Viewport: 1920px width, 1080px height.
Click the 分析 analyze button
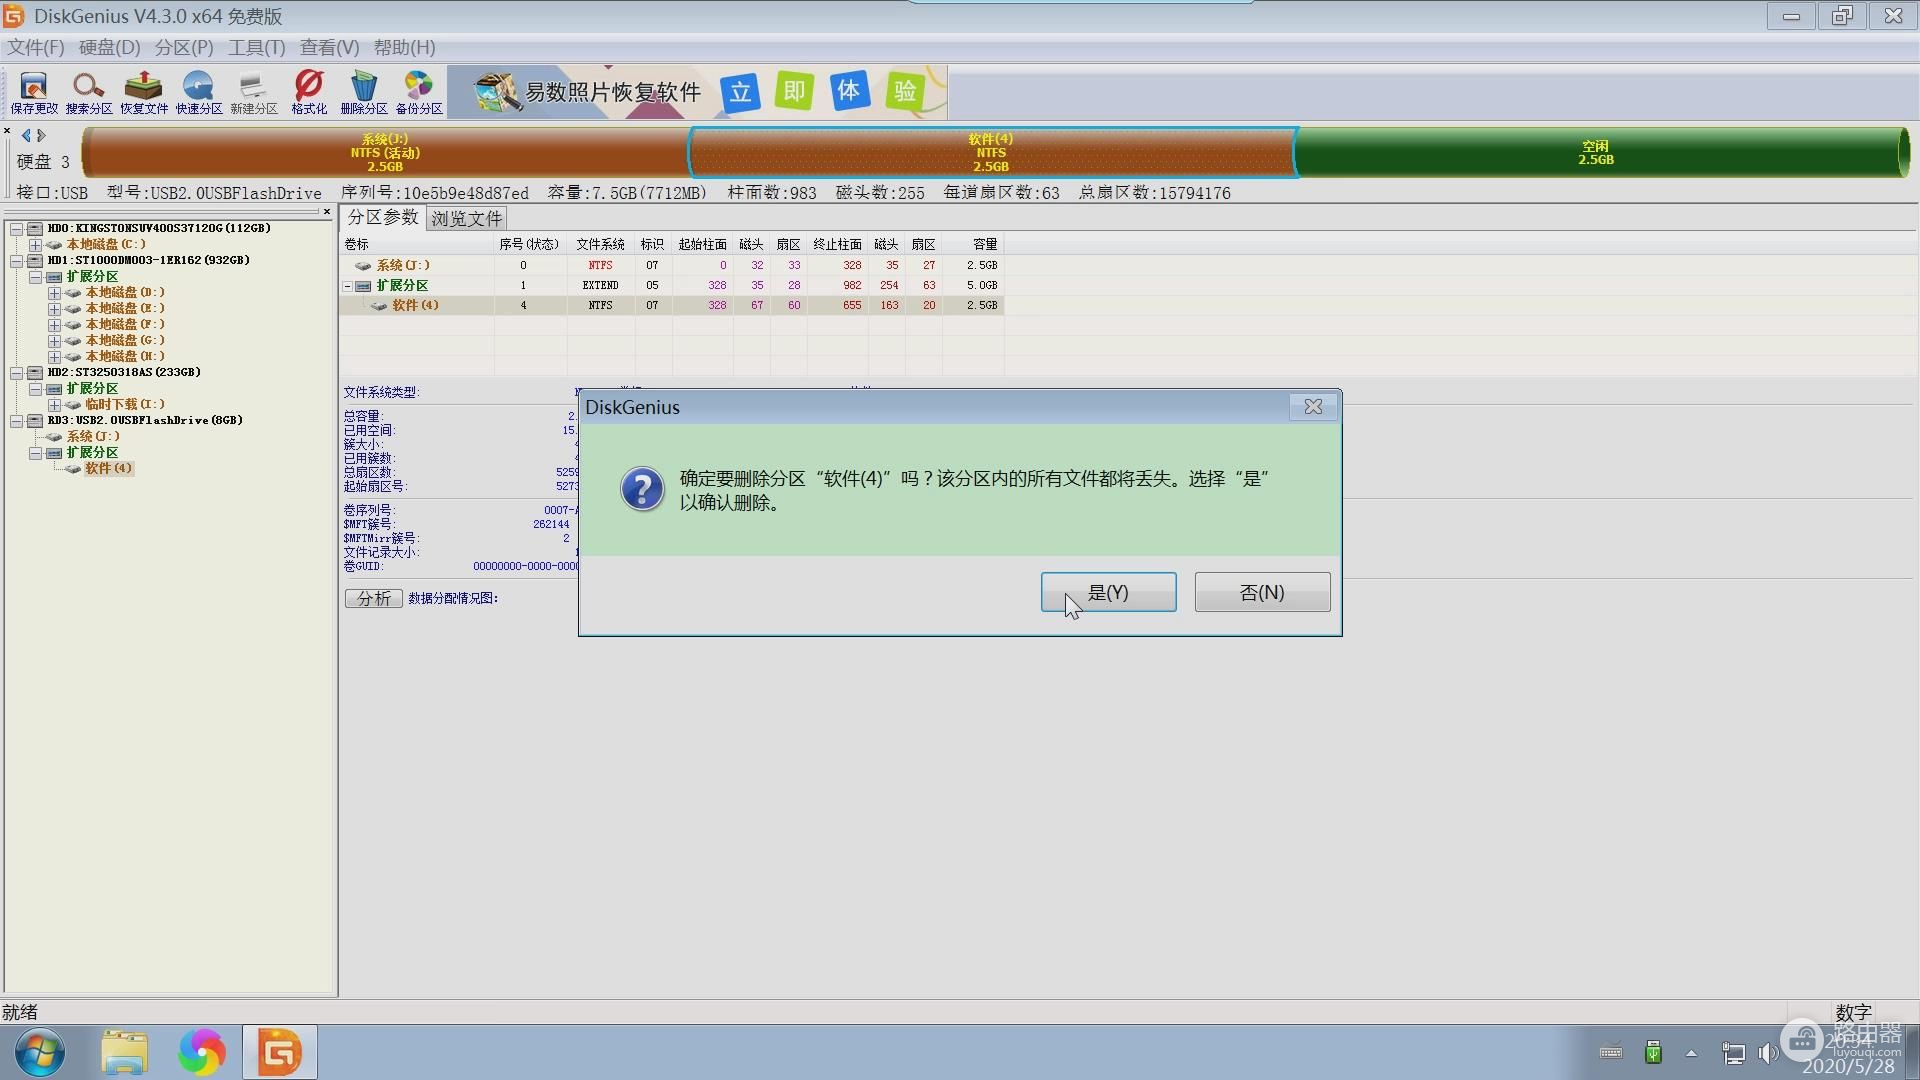pos(373,598)
